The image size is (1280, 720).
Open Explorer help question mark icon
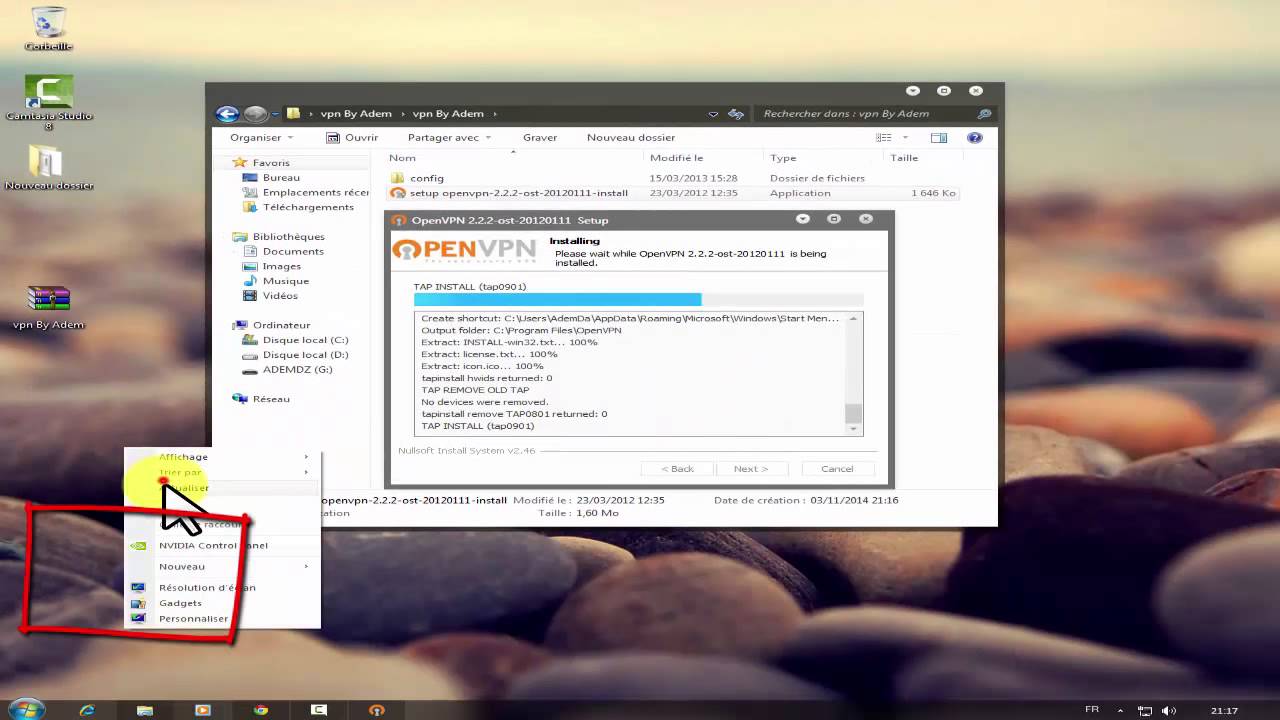tap(975, 138)
